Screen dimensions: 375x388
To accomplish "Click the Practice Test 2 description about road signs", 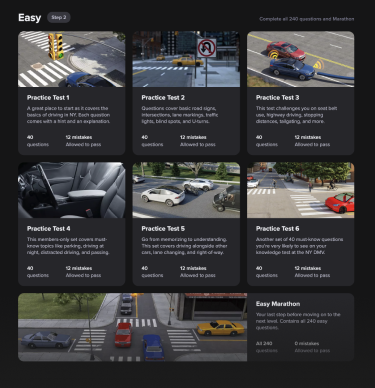I will (x=180, y=115).
